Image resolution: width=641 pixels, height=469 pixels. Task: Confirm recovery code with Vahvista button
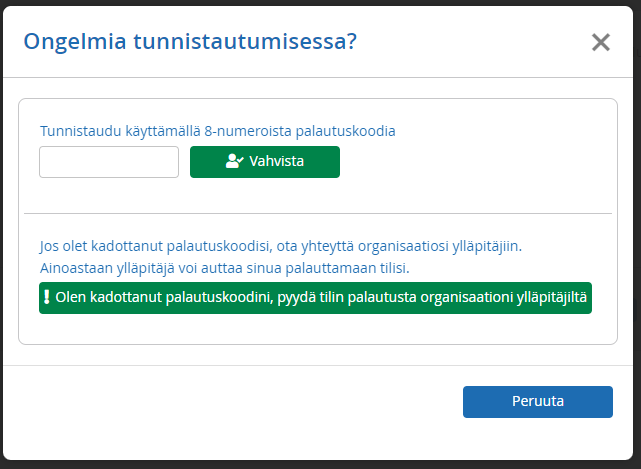pyautogui.click(x=265, y=162)
